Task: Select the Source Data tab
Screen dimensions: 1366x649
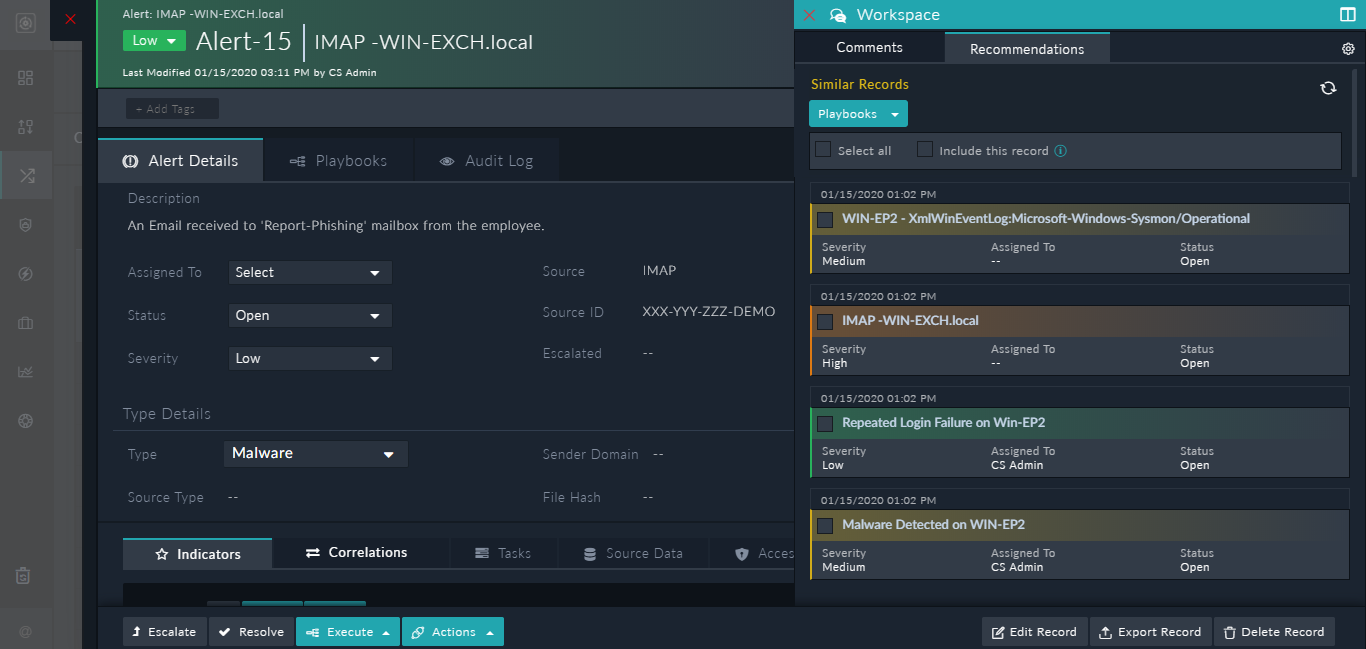Action: click(633, 553)
